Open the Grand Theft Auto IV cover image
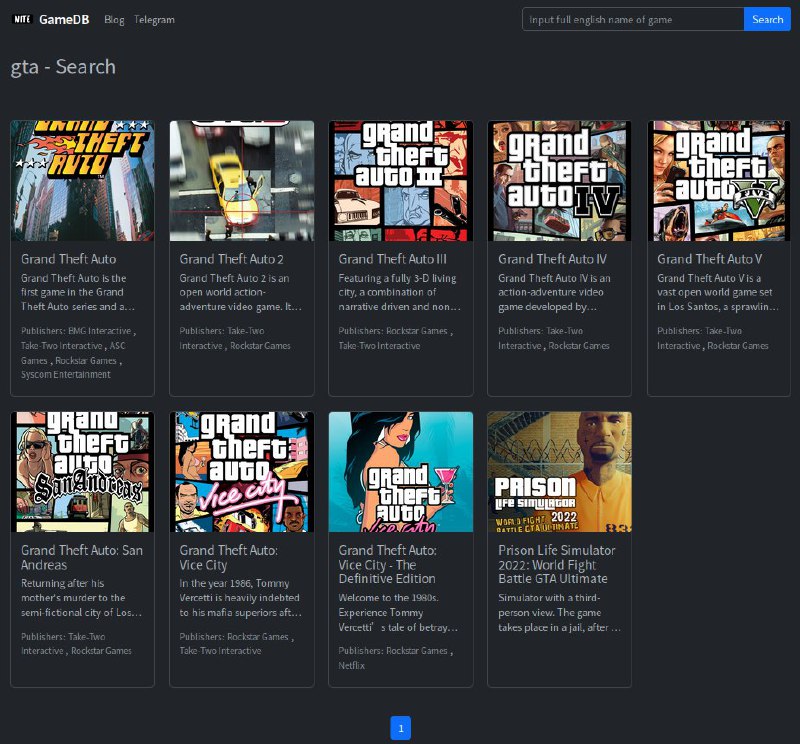Screen dimensions: 800x744 pos(560,181)
